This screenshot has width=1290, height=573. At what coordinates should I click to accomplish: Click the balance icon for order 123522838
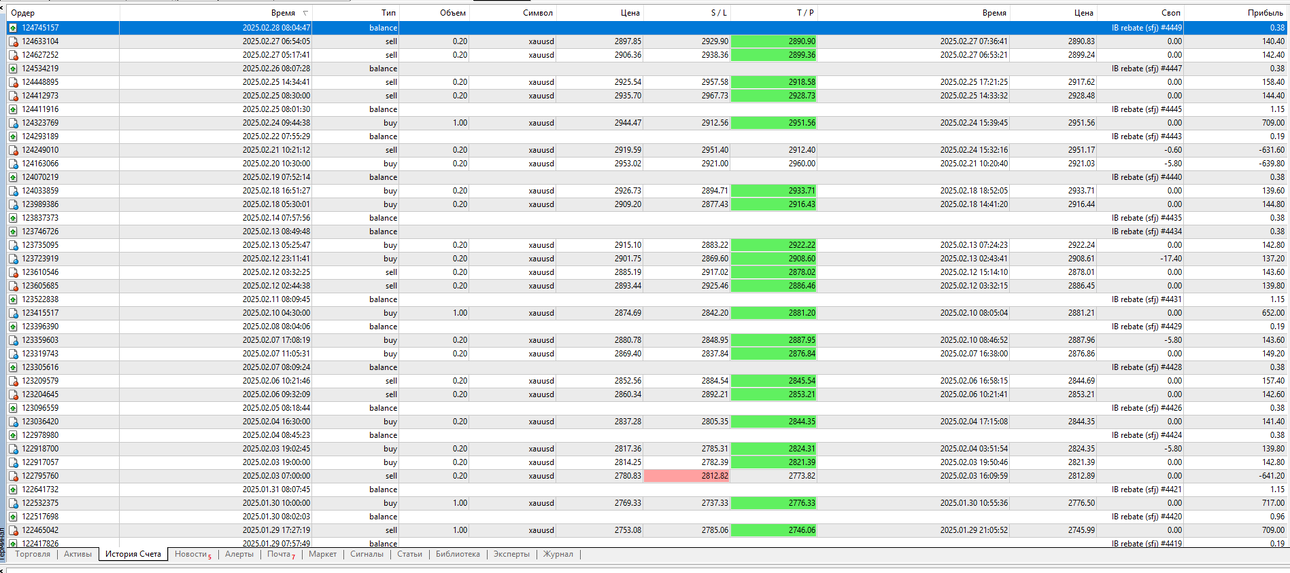click(x=13, y=299)
